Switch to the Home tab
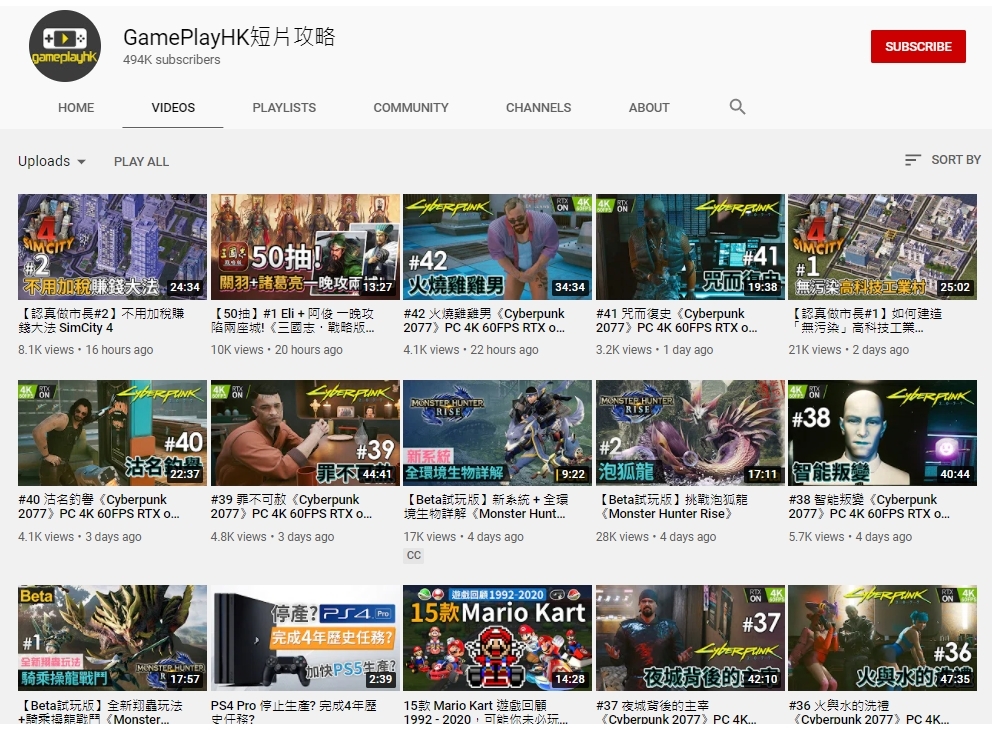The width and height of the screenshot is (992, 730). (76, 108)
